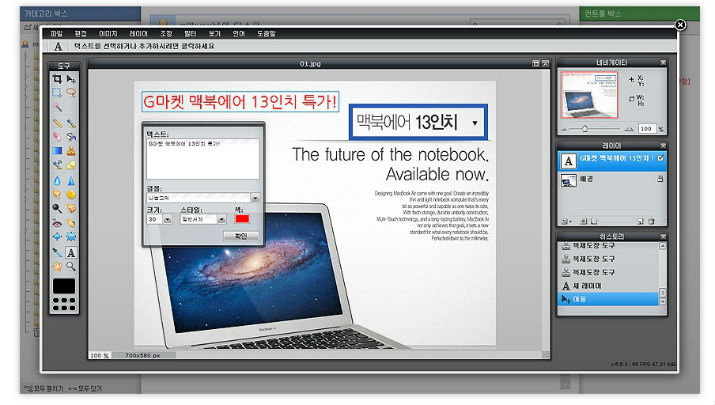Click the navigator zoom slider handle
Viewport: 715px width, 405px height.
pyautogui.click(x=585, y=129)
